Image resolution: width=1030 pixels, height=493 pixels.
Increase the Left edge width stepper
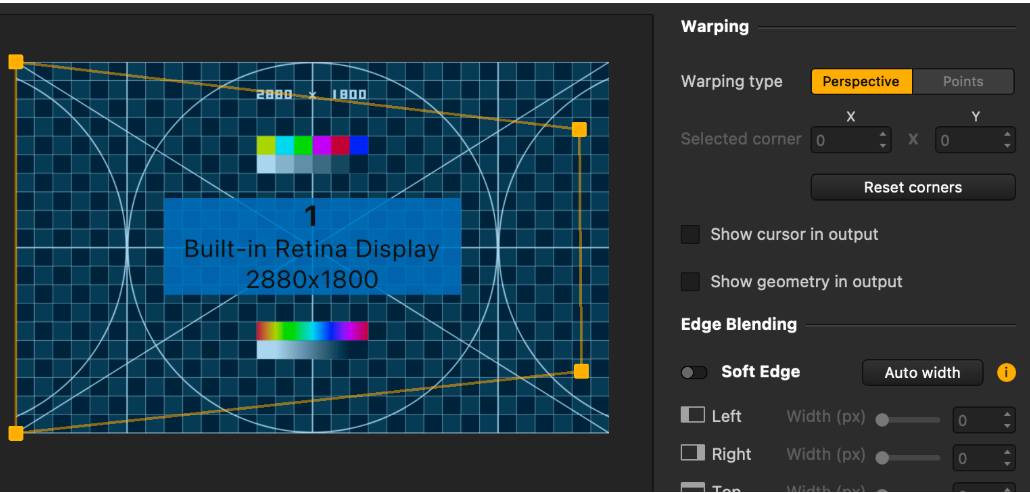(x=1008, y=414)
